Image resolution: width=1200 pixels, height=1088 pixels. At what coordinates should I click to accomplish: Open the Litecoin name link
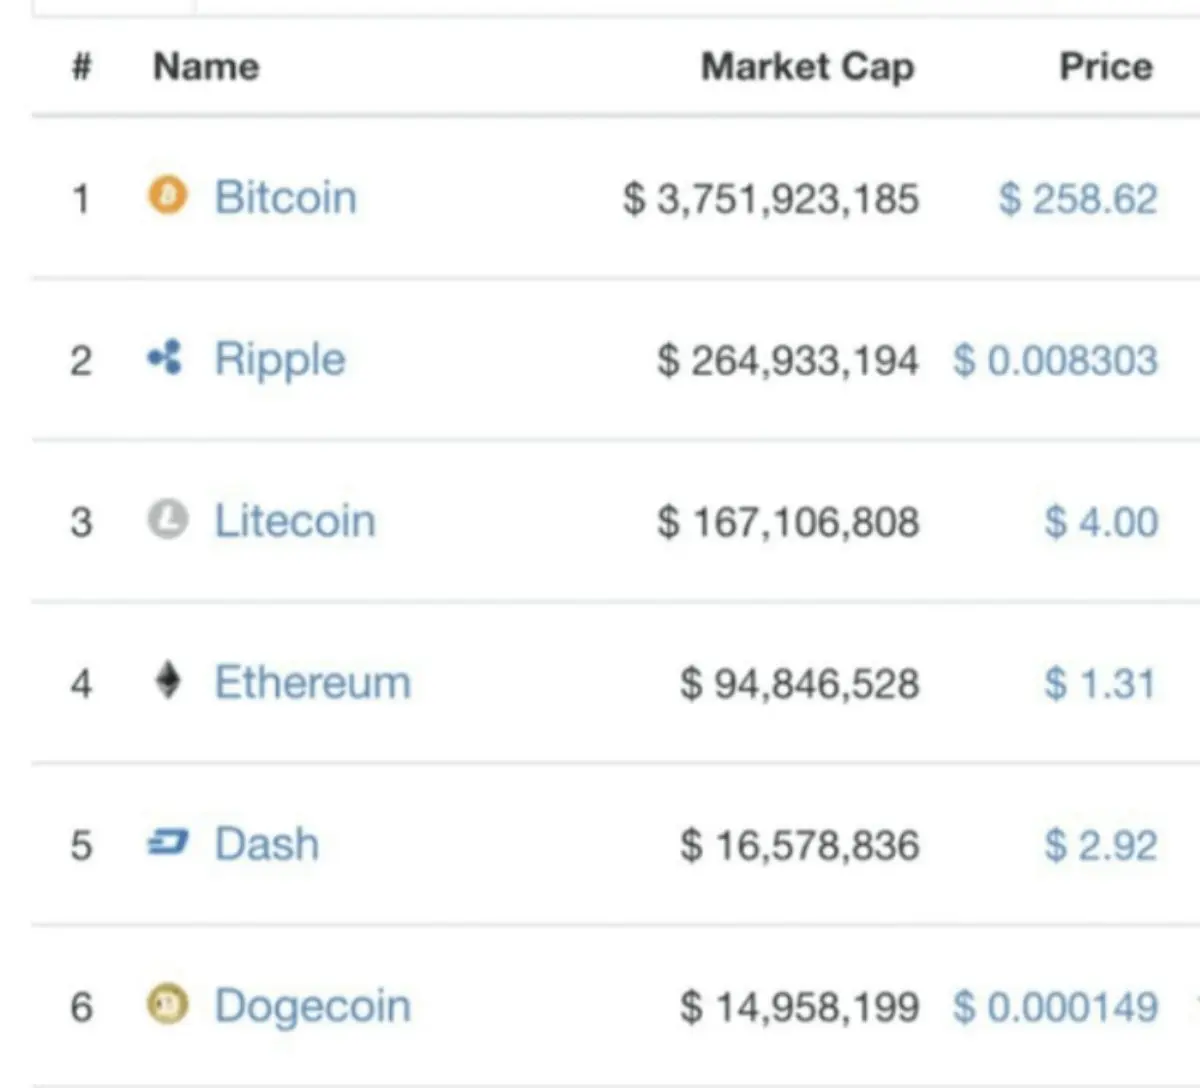[x=295, y=521]
